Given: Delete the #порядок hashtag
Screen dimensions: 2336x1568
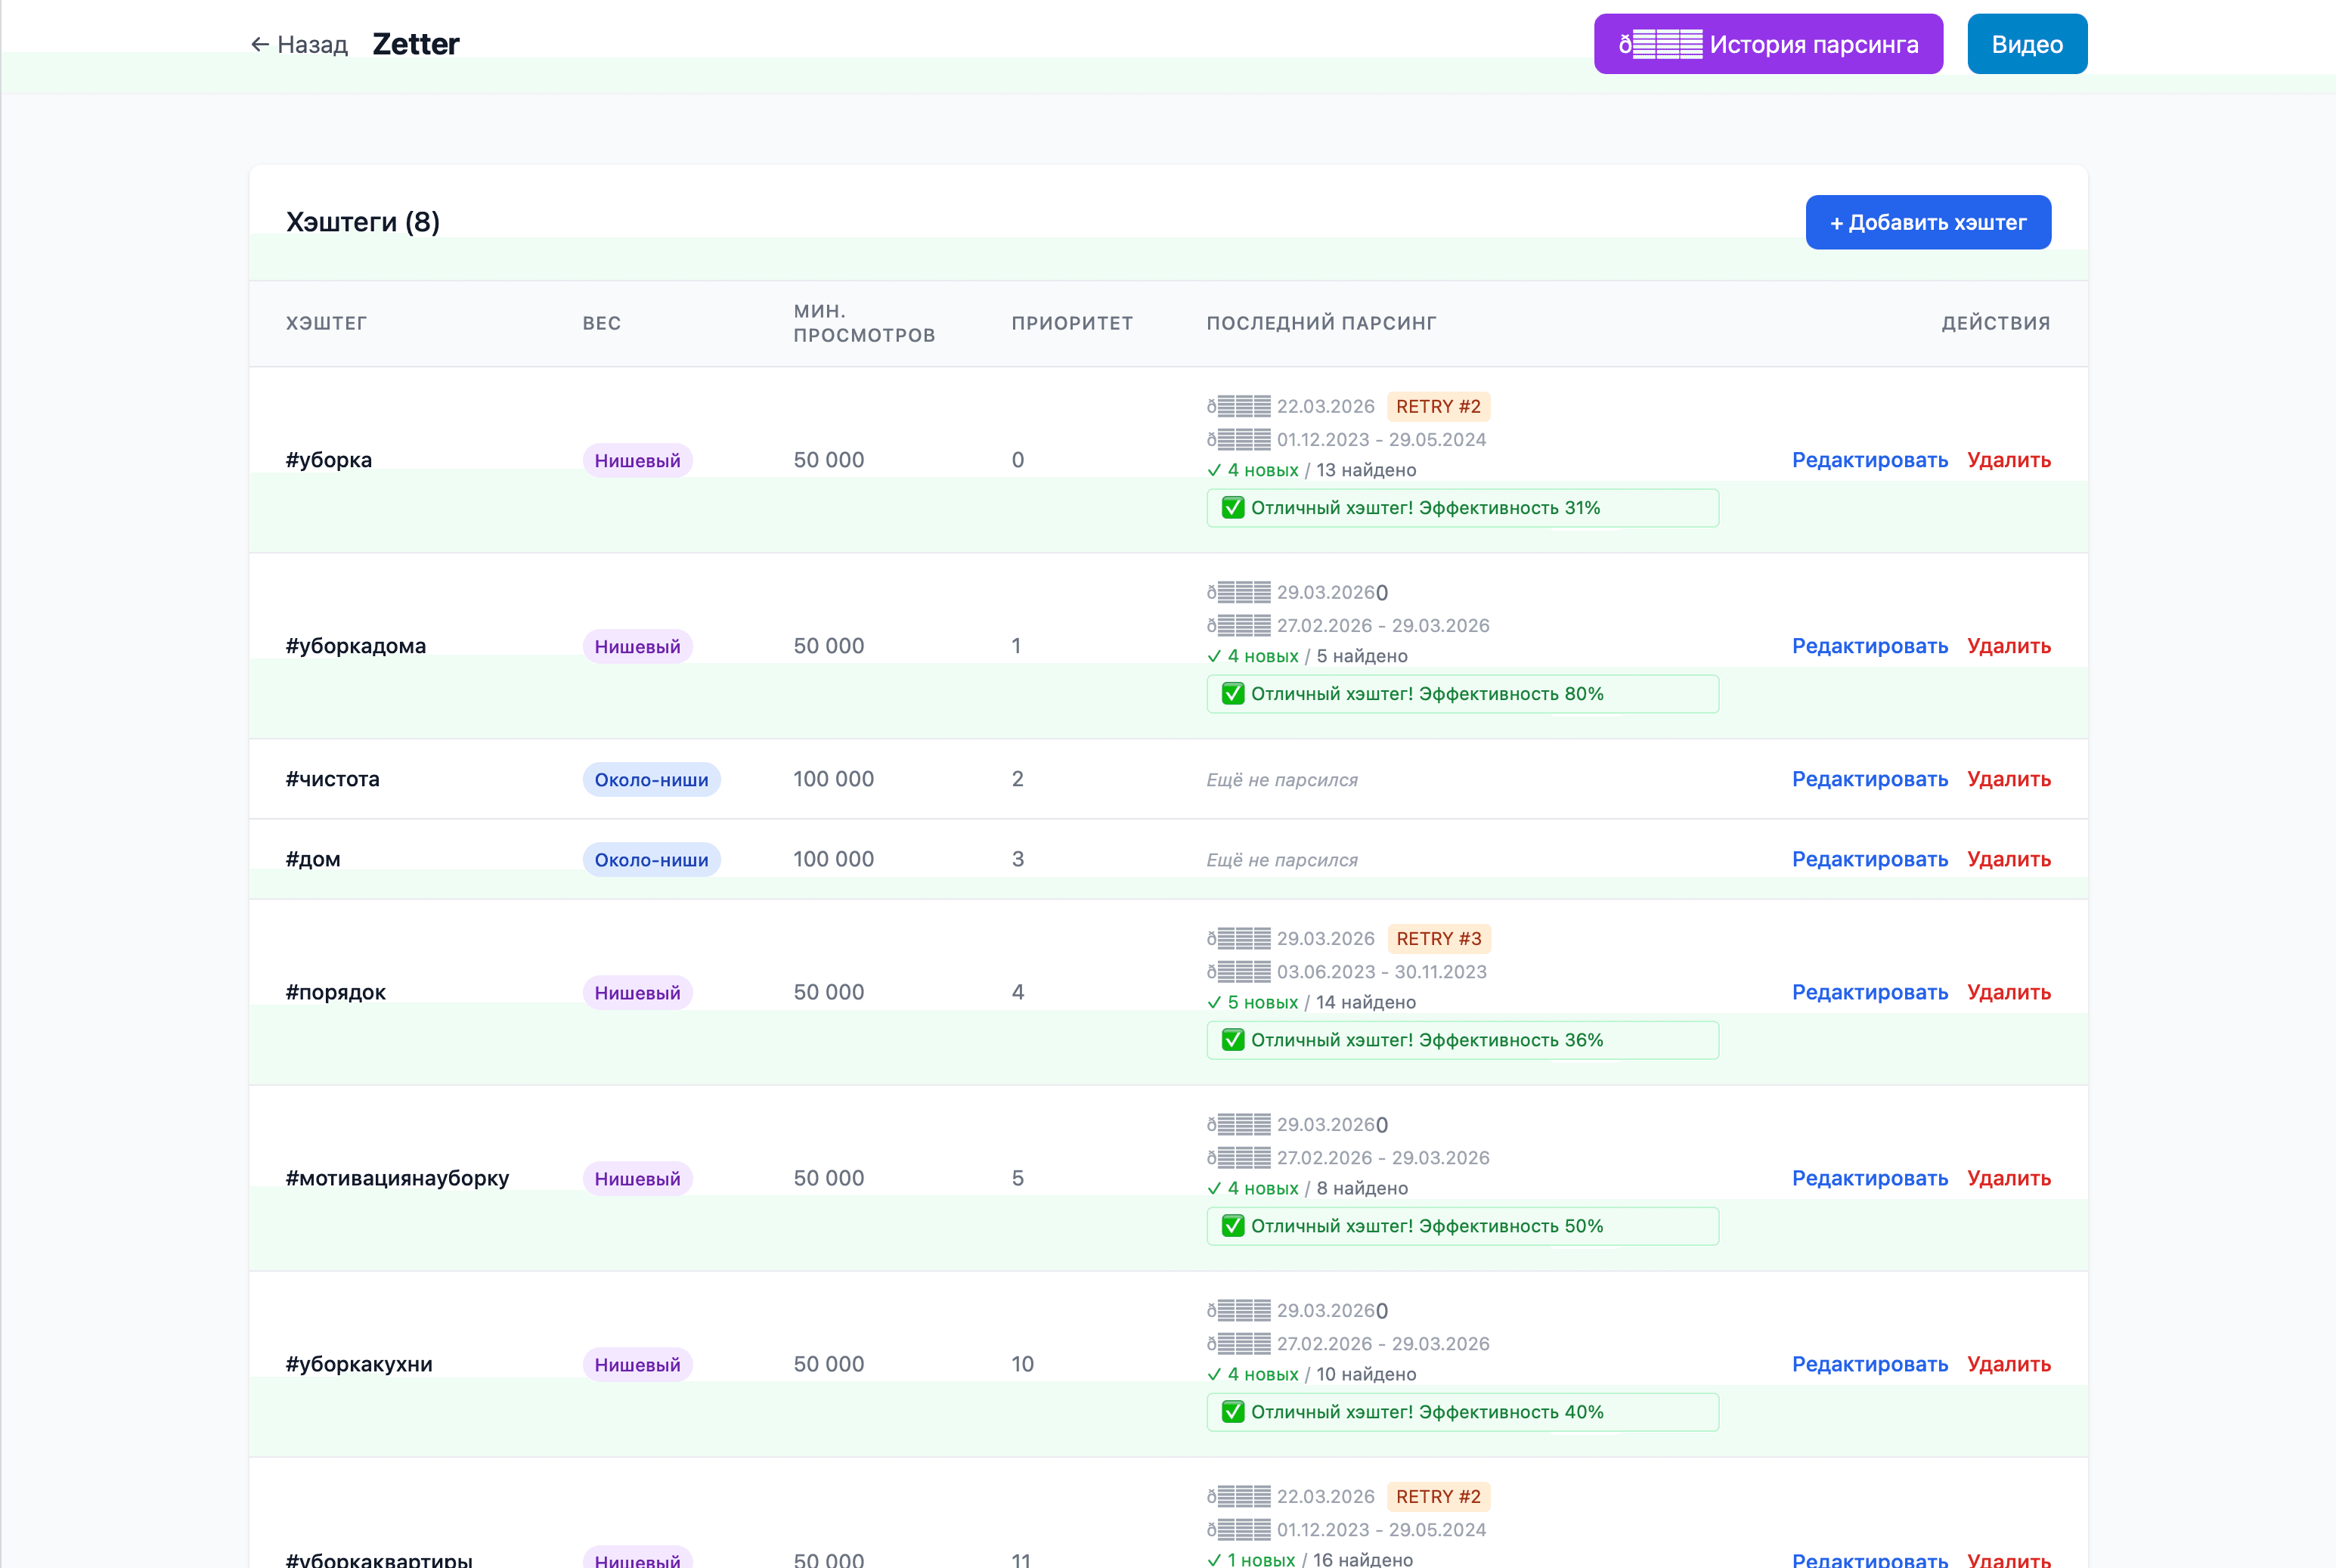Looking at the screenshot, I should pyautogui.click(x=2008, y=992).
